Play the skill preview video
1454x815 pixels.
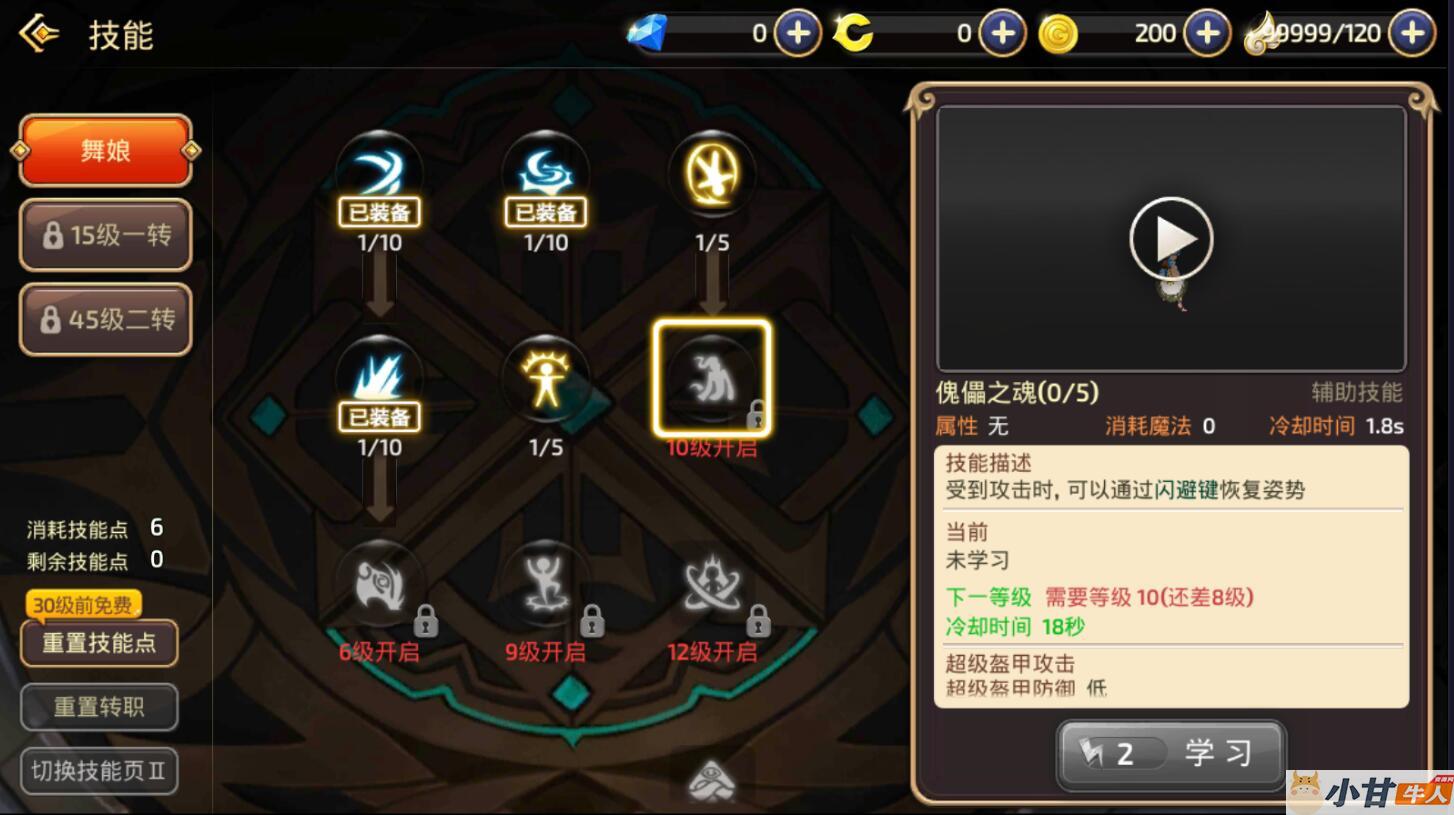pos(1171,239)
